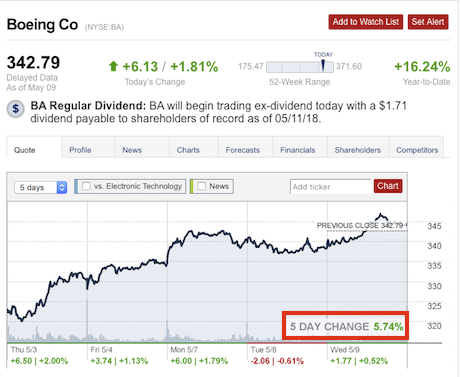Click the dollar sign dividend icon
The height and width of the screenshot is (377, 460).
click(16, 109)
